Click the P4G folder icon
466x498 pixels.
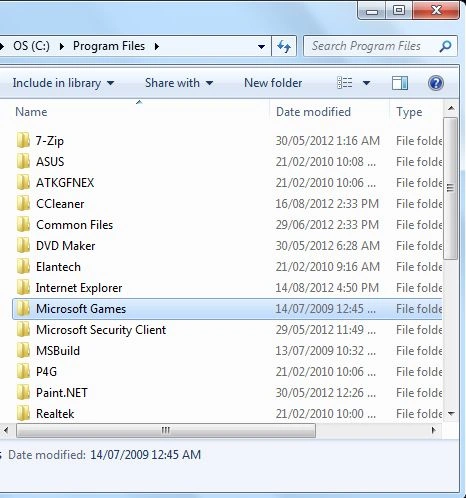point(23,371)
